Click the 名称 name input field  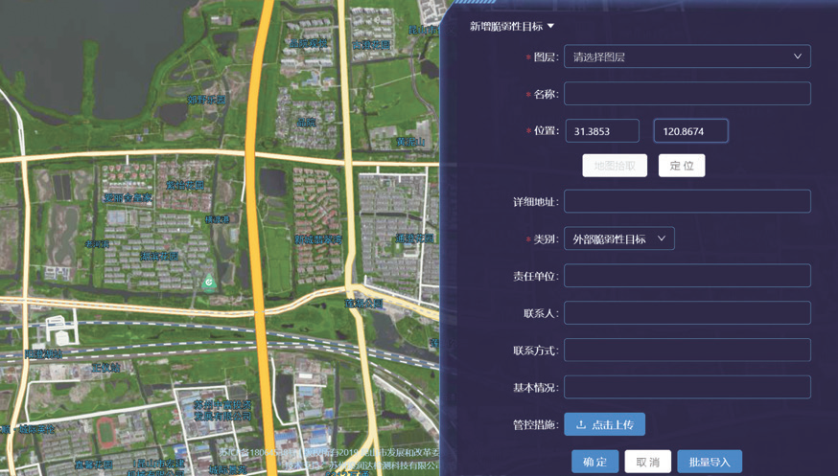[x=686, y=94]
